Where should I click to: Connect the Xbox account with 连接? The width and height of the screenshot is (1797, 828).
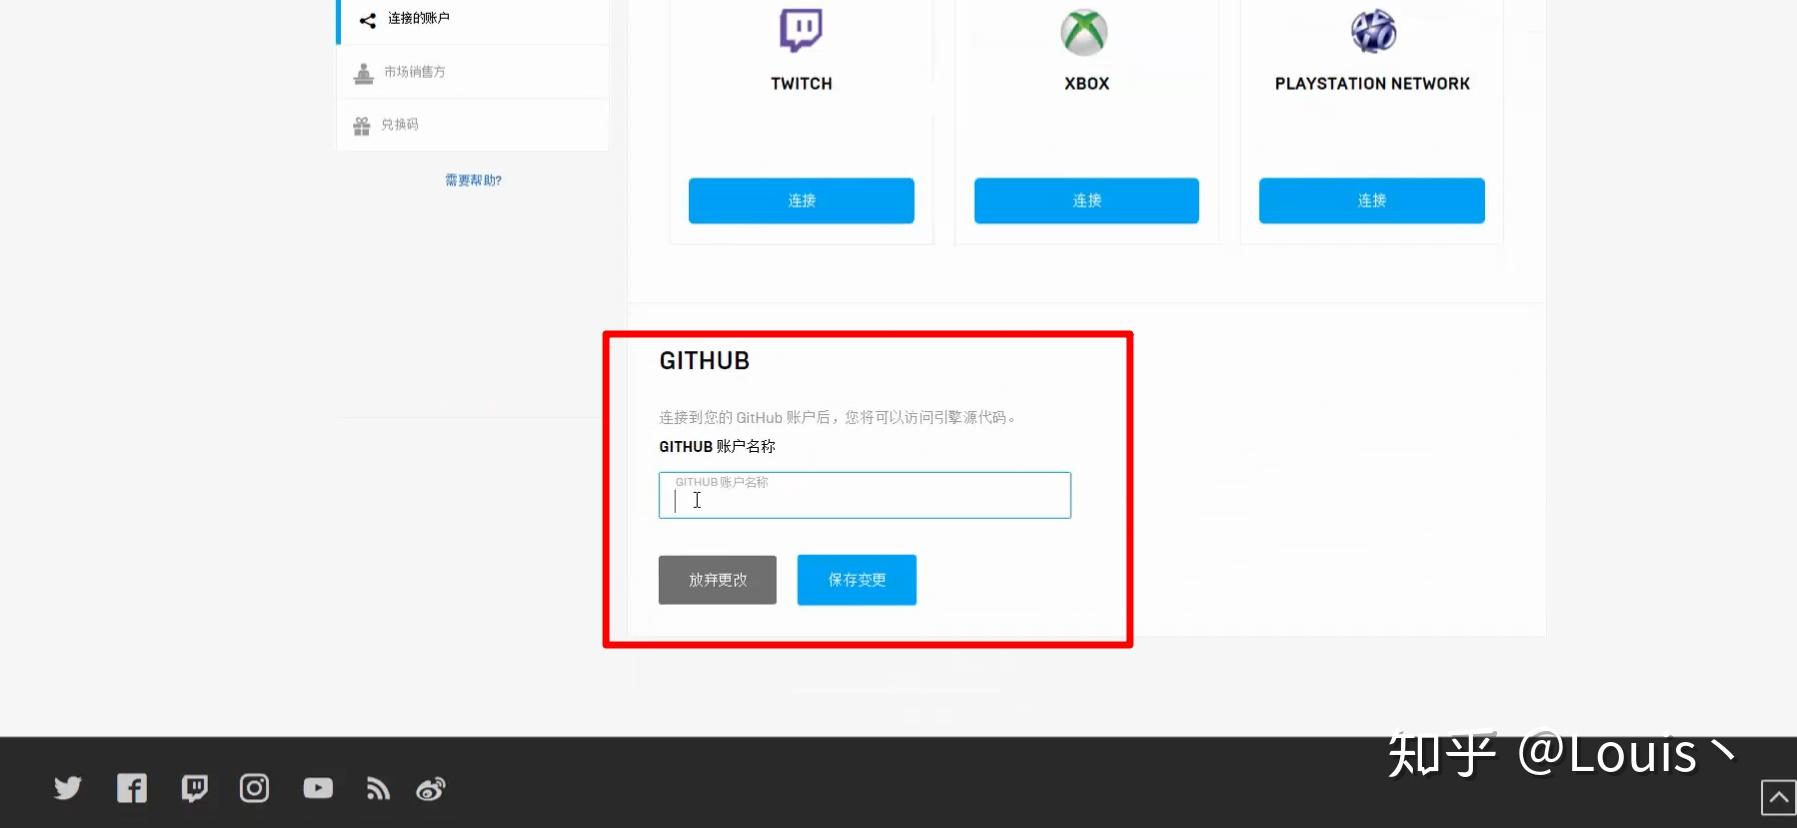(x=1086, y=201)
